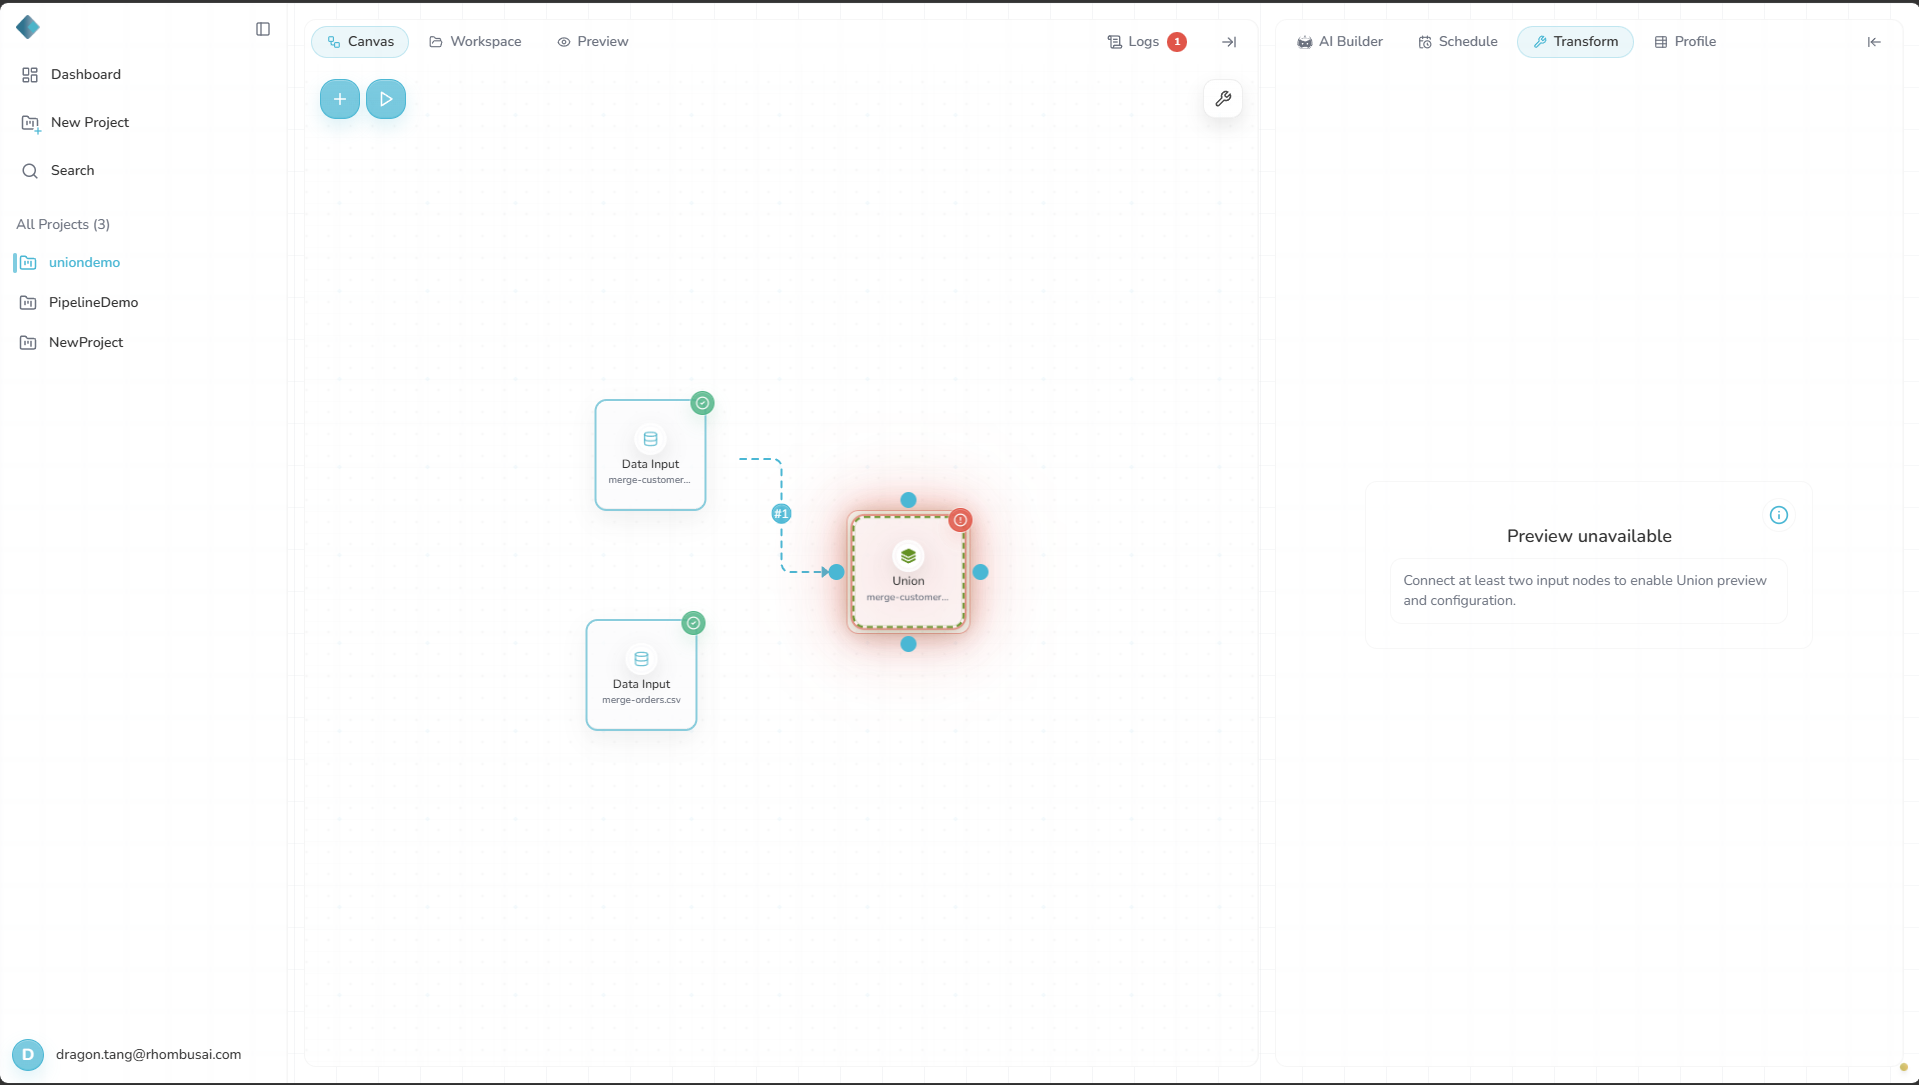Open the user account dragon.tang@rhombusai.com
This screenshot has width=1919, height=1085.
pyautogui.click(x=148, y=1054)
